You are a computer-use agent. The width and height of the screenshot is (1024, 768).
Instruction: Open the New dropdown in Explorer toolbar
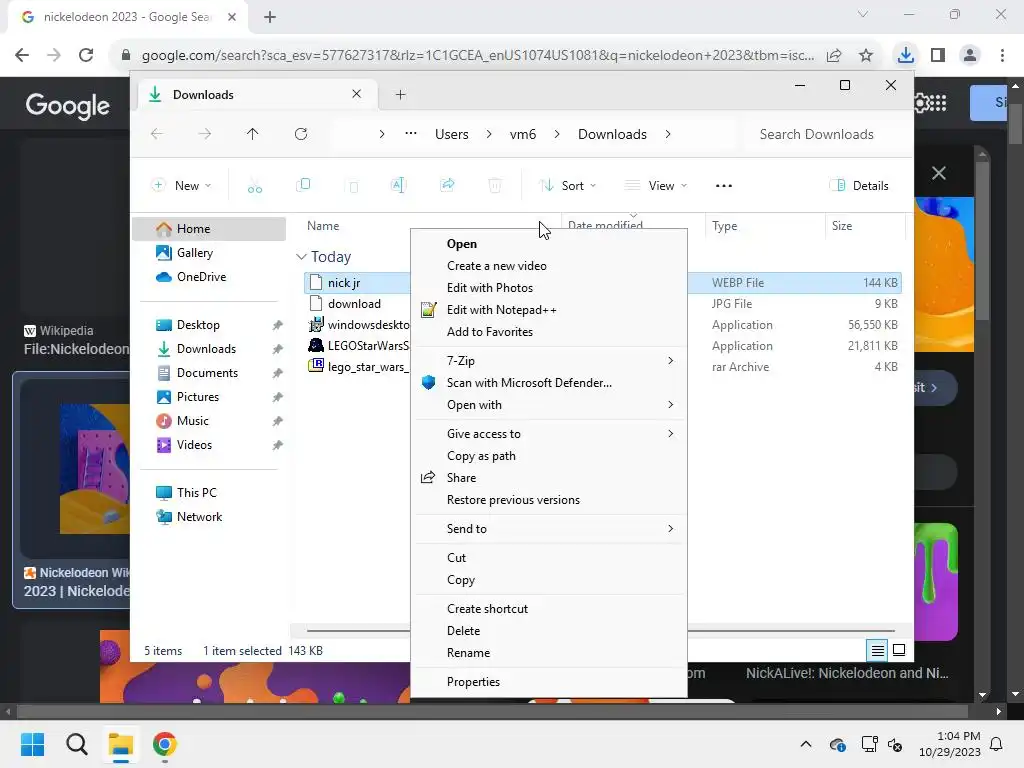pyautogui.click(x=182, y=185)
